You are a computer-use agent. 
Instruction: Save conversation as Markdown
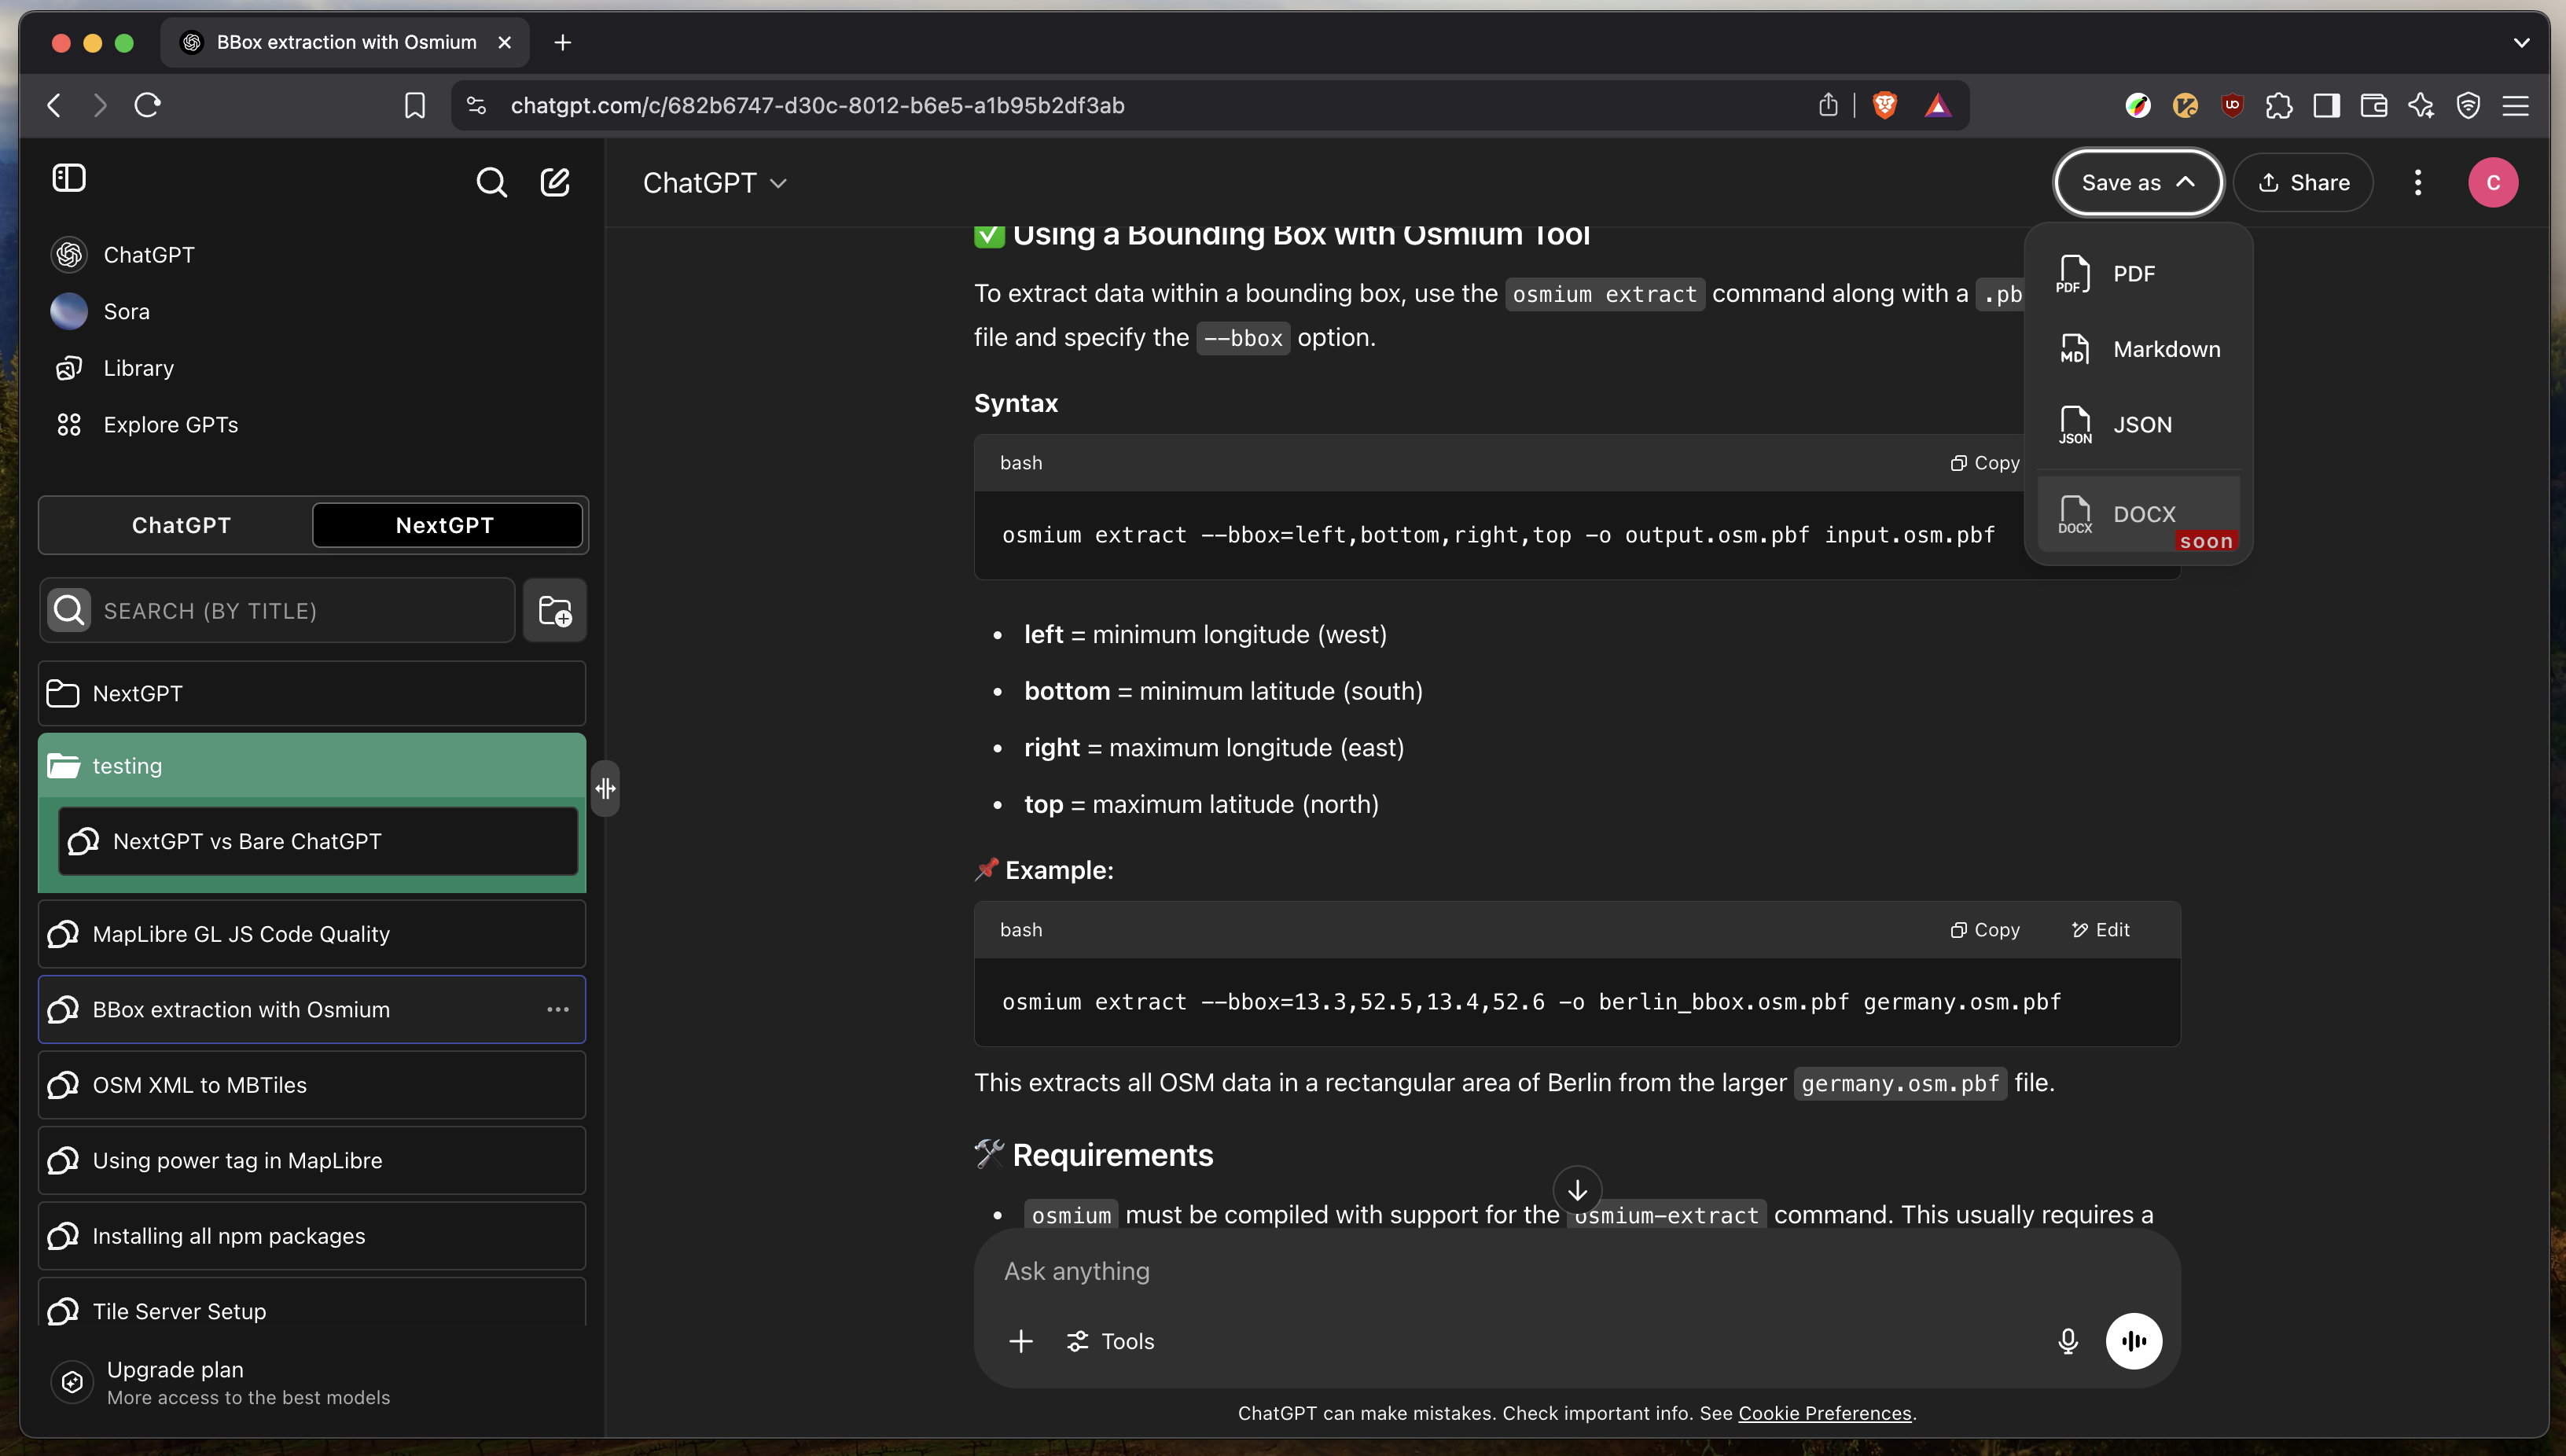[2138, 349]
